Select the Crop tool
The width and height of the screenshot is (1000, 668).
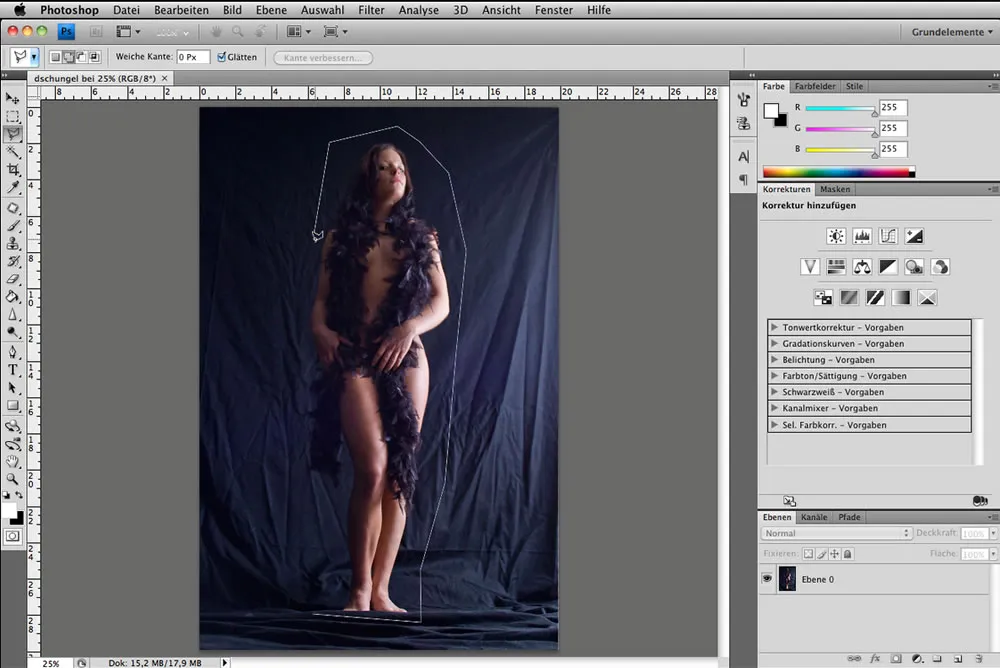tap(13, 170)
